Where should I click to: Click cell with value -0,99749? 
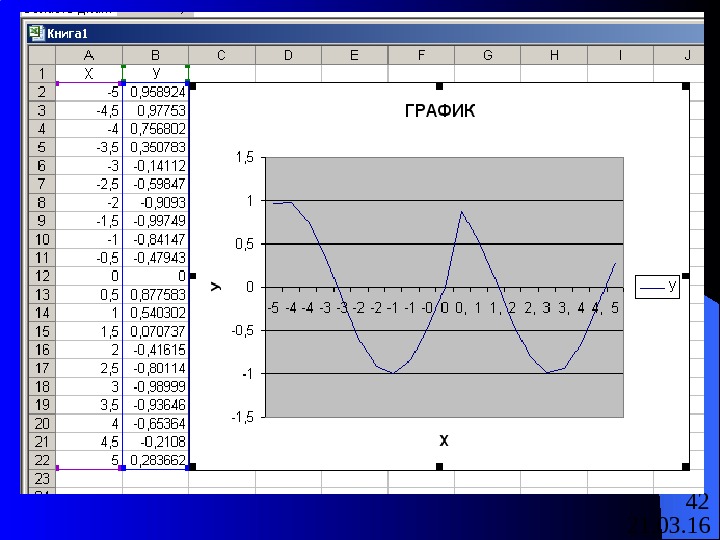[x=155, y=220]
